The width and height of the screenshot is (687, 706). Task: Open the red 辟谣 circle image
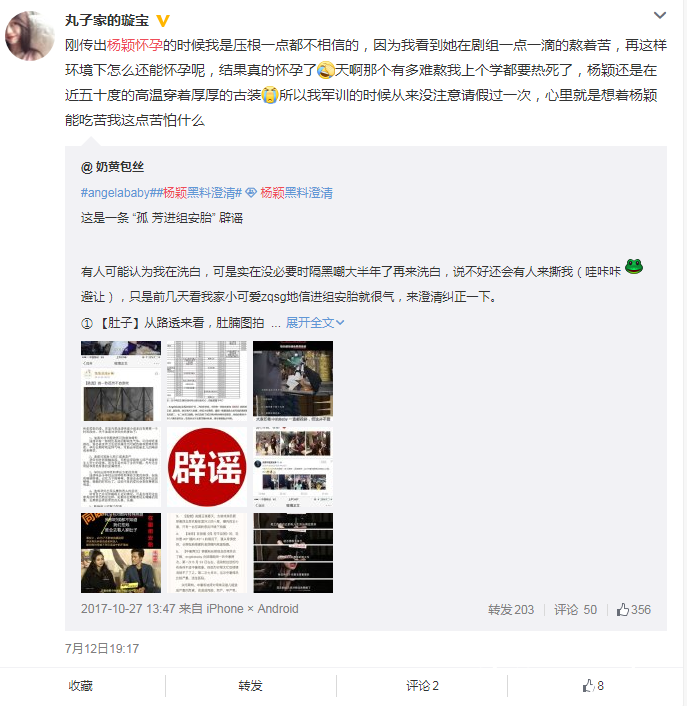[x=207, y=467]
